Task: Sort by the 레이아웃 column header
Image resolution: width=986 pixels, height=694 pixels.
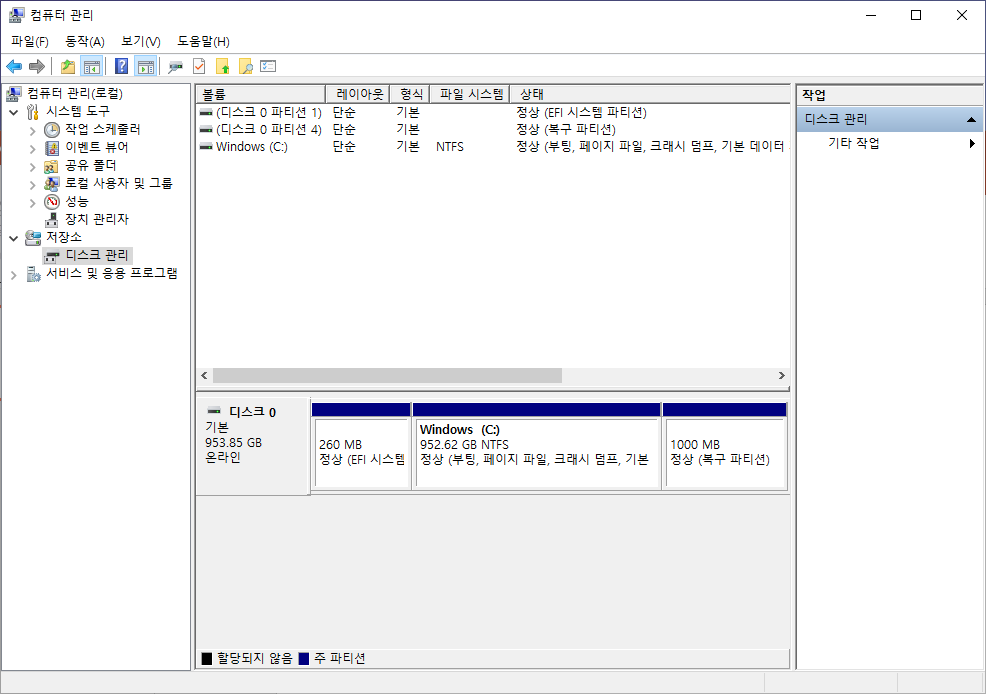Action: pyautogui.click(x=358, y=94)
